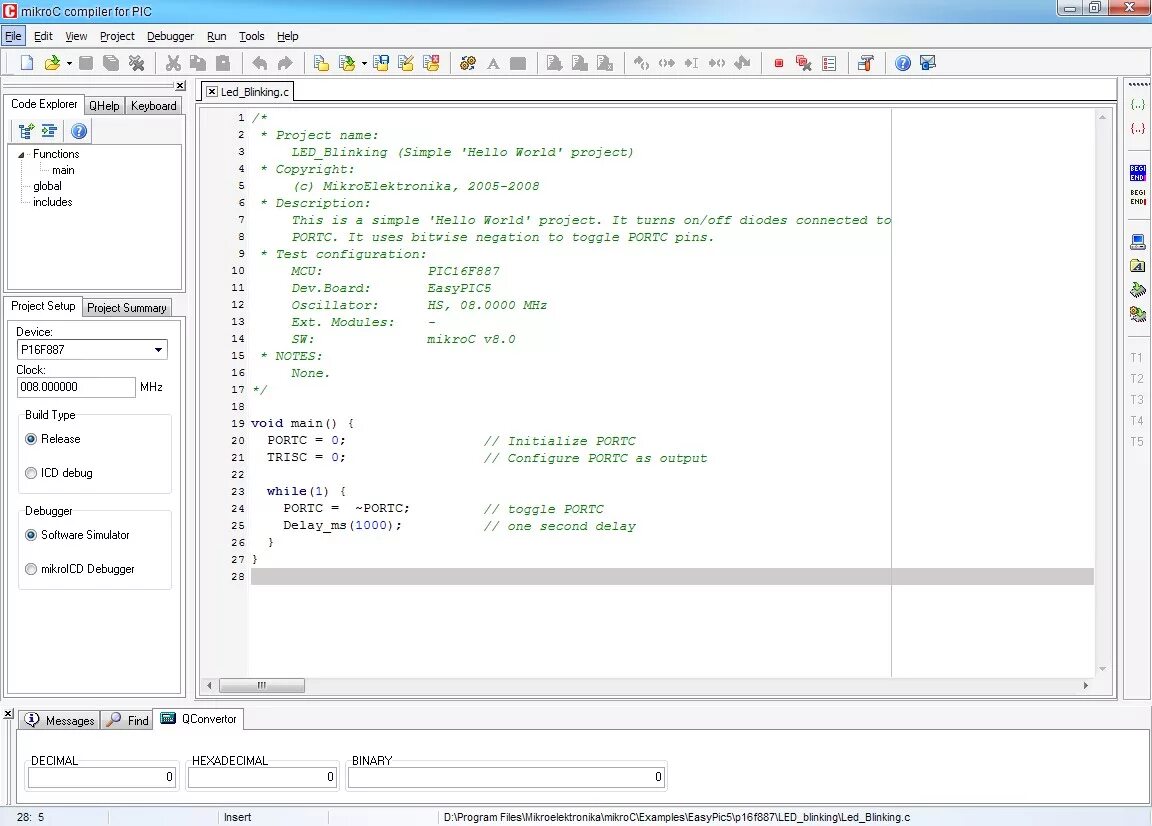Open help with the blue question mark icon
Image resolution: width=1152 pixels, height=826 pixels.
tap(903, 63)
